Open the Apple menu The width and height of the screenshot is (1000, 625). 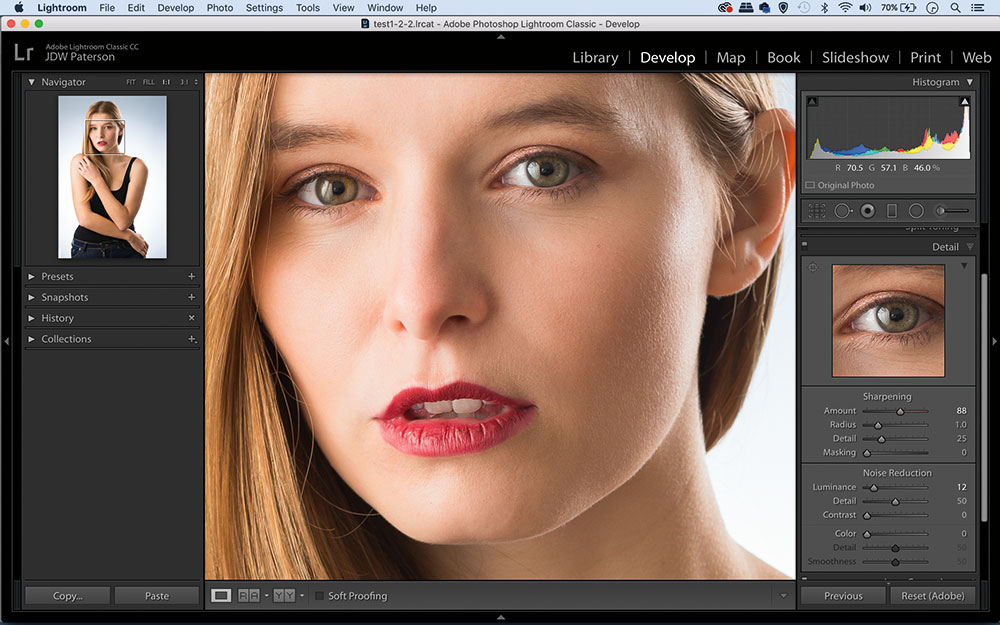pos(18,8)
